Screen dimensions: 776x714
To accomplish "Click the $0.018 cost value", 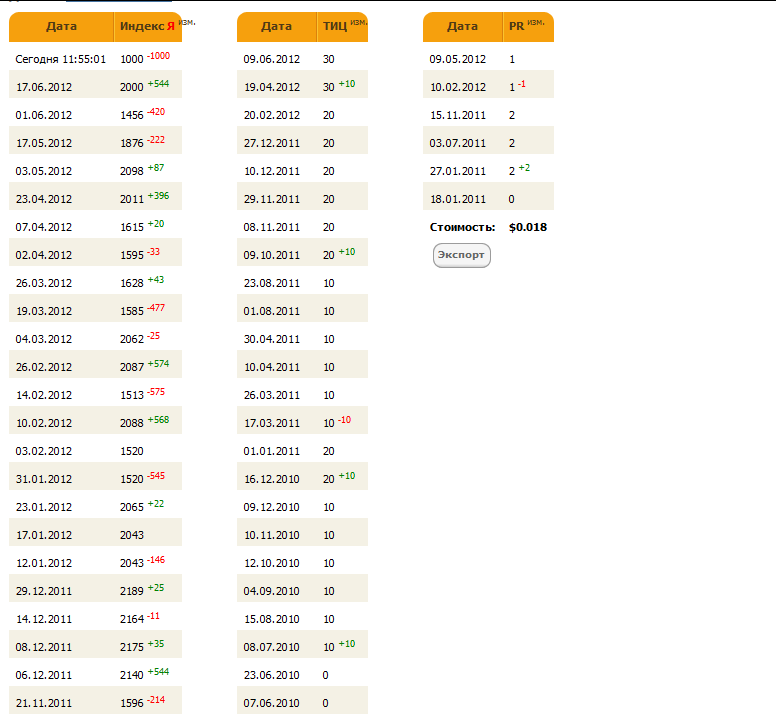I will [x=528, y=227].
